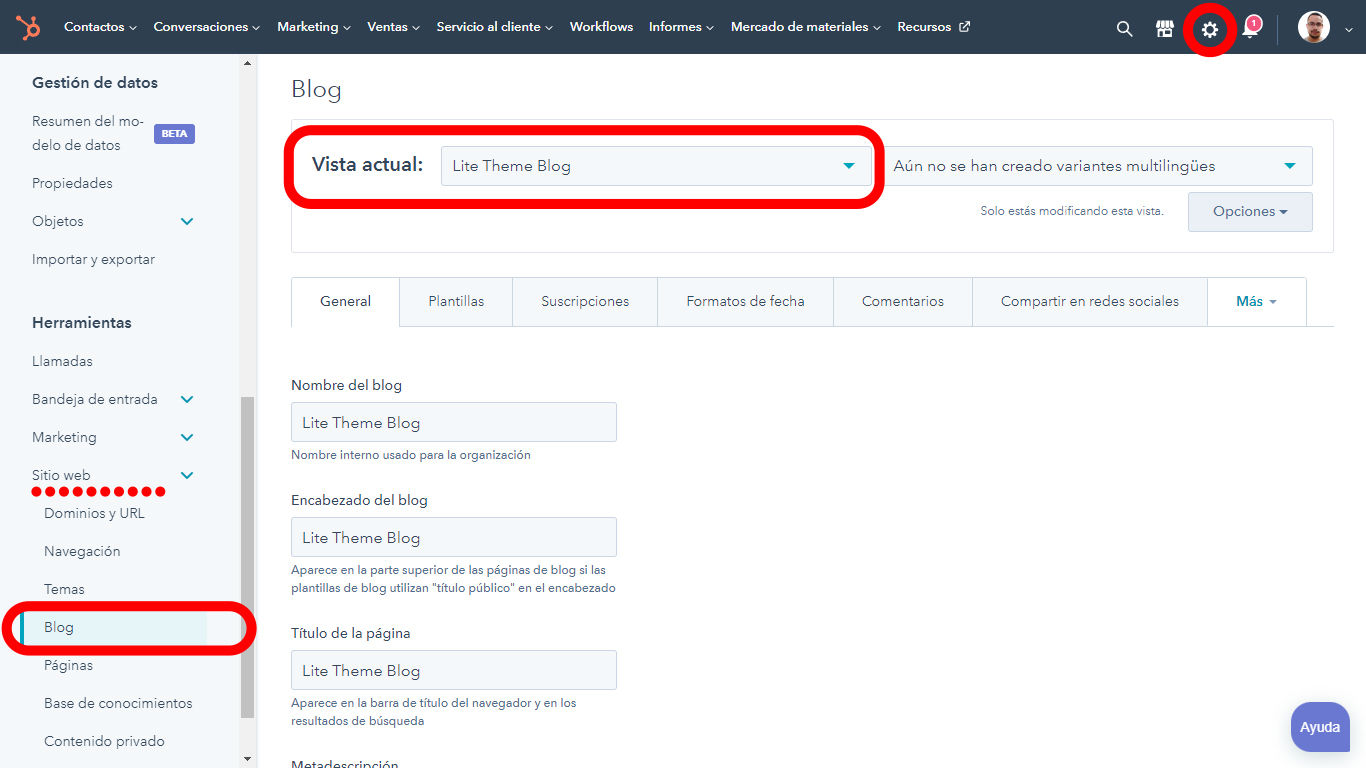Open Temas settings
Viewport: 1366px width, 768px height.
(64, 589)
